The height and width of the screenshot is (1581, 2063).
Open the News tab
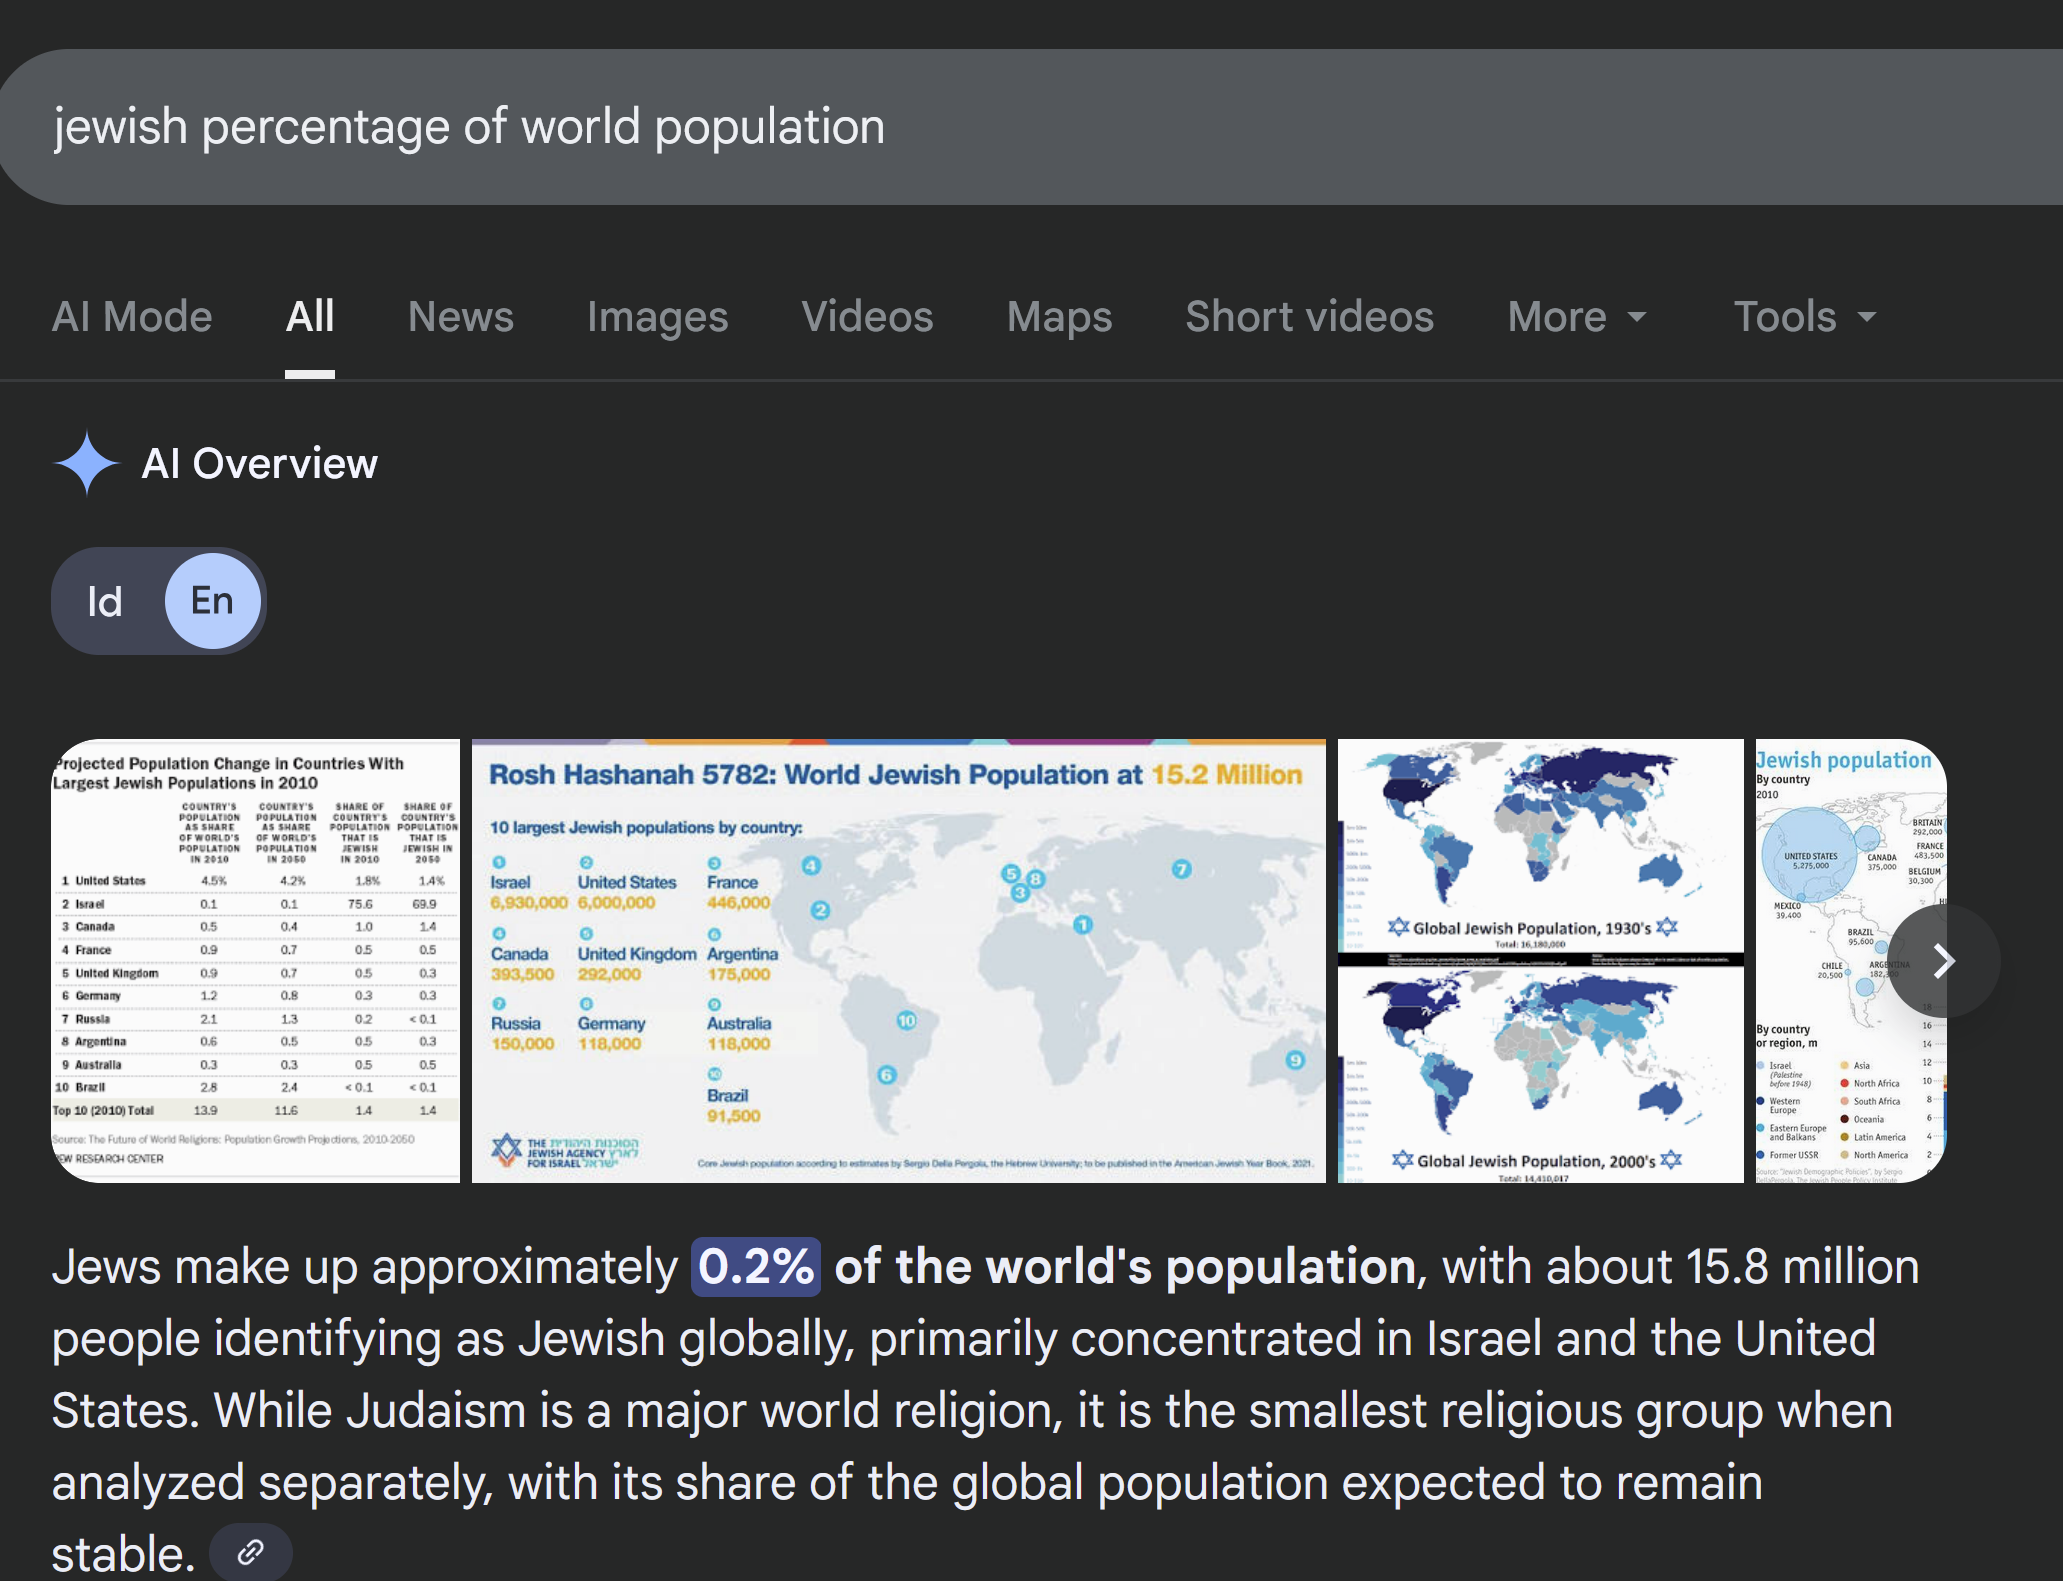click(x=460, y=317)
